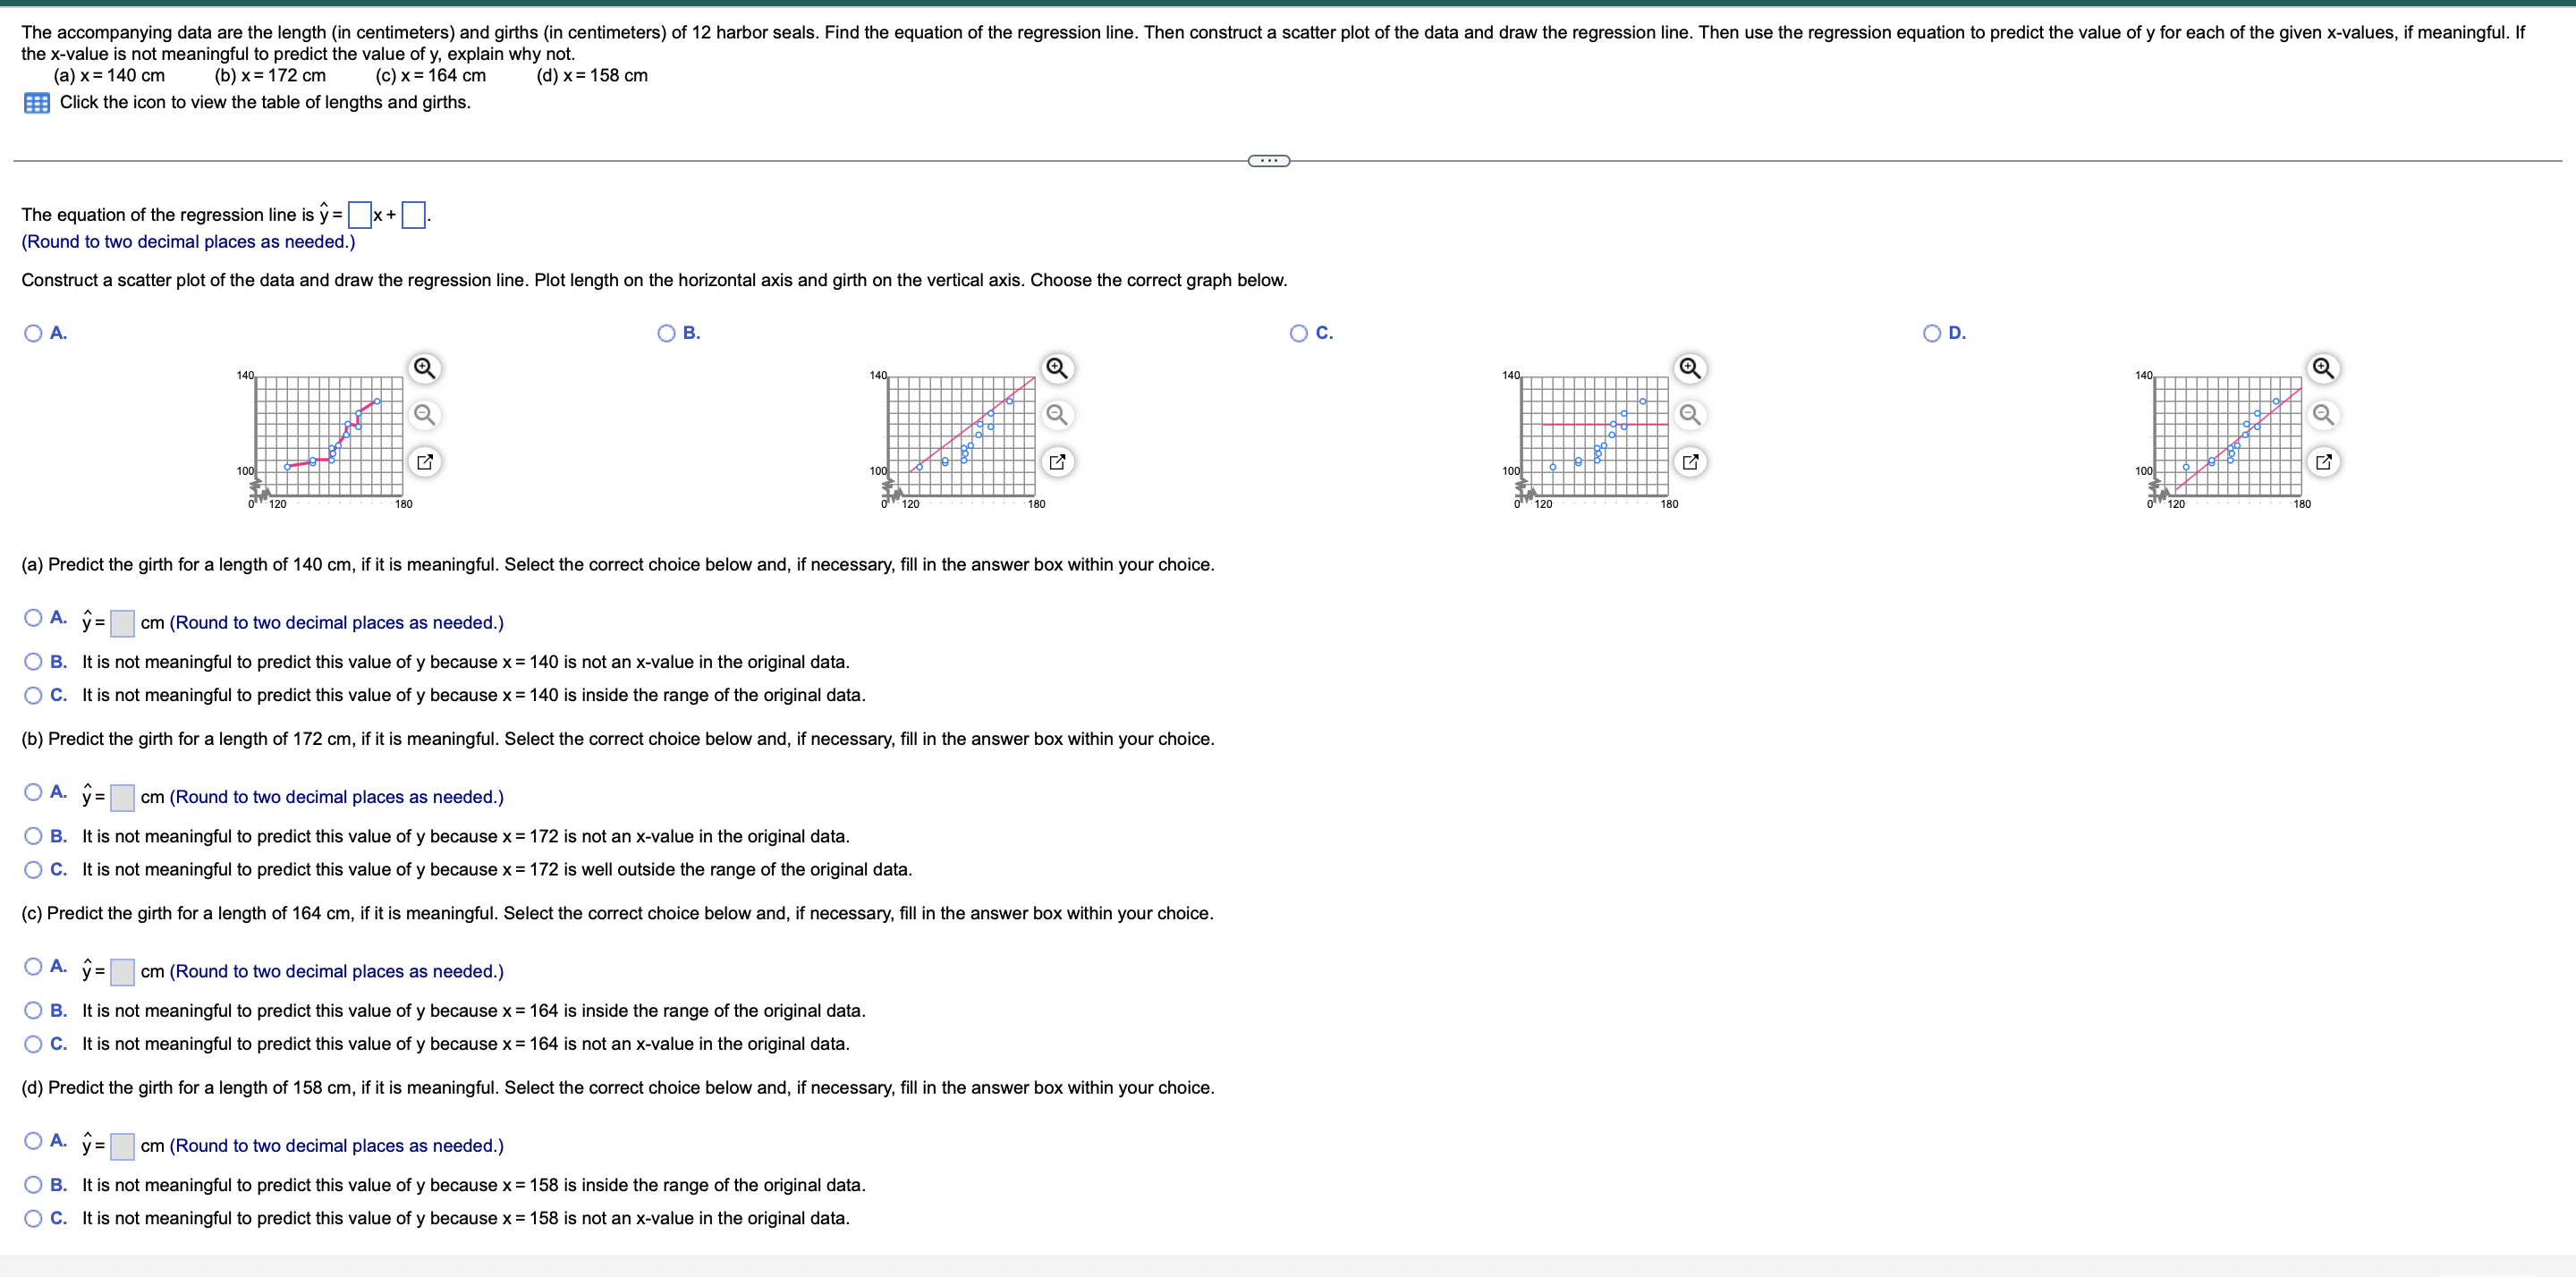
Task: Click the zoom-in magnifier on graph A
Action: (x=425, y=368)
